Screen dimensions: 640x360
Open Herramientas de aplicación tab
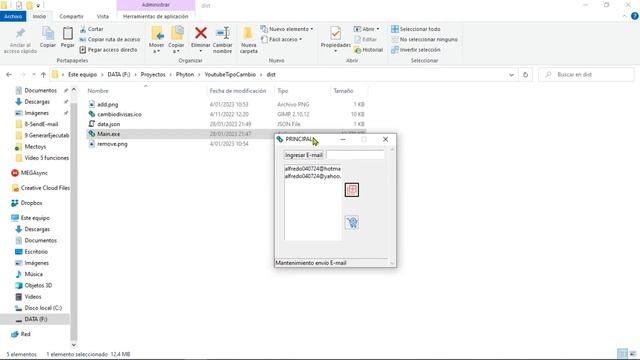[156, 16]
